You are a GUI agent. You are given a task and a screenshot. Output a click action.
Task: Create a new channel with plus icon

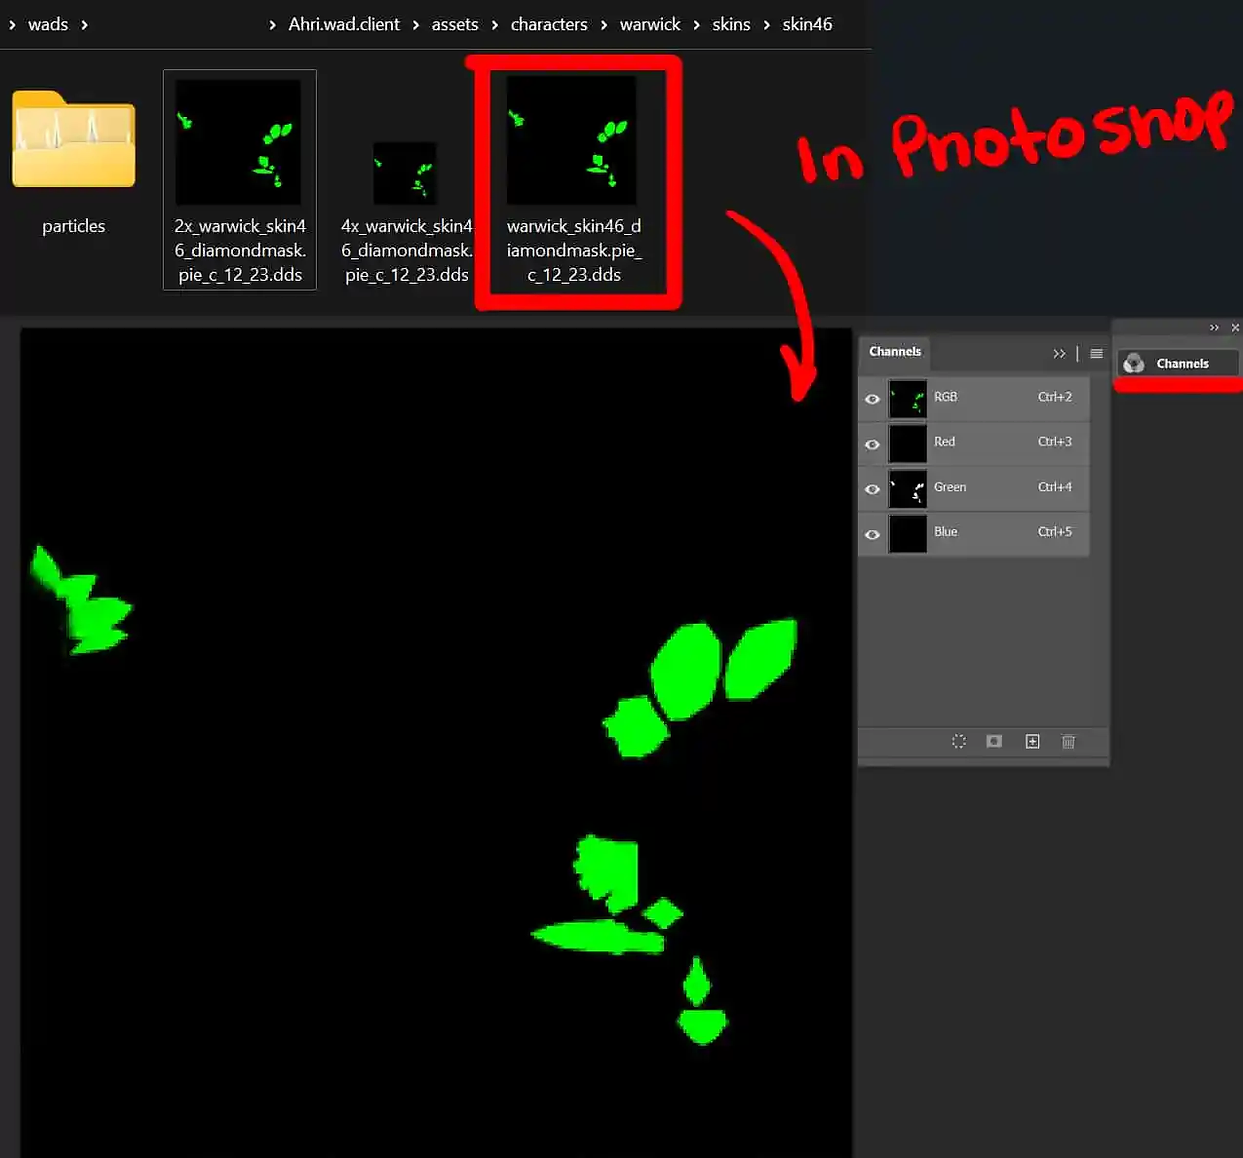1032,741
